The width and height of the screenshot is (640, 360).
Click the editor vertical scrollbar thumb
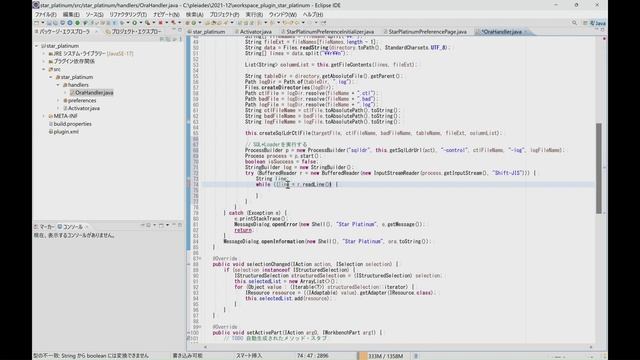(599, 168)
